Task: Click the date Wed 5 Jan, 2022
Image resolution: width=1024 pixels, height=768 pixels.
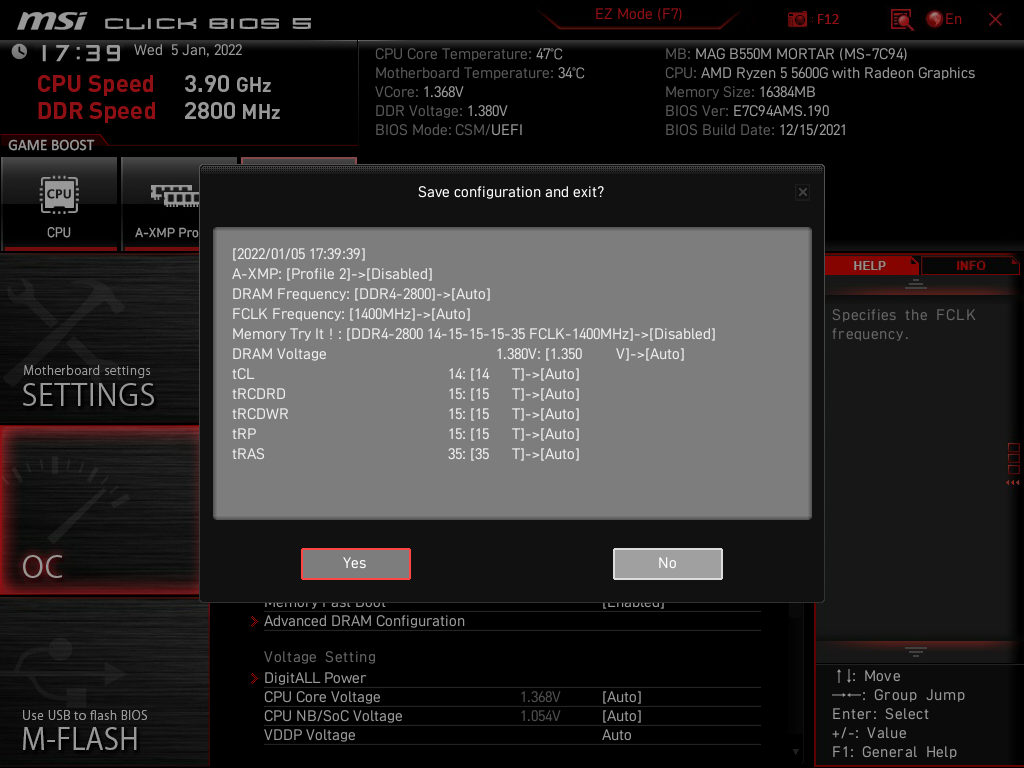Action: tap(188, 50)
